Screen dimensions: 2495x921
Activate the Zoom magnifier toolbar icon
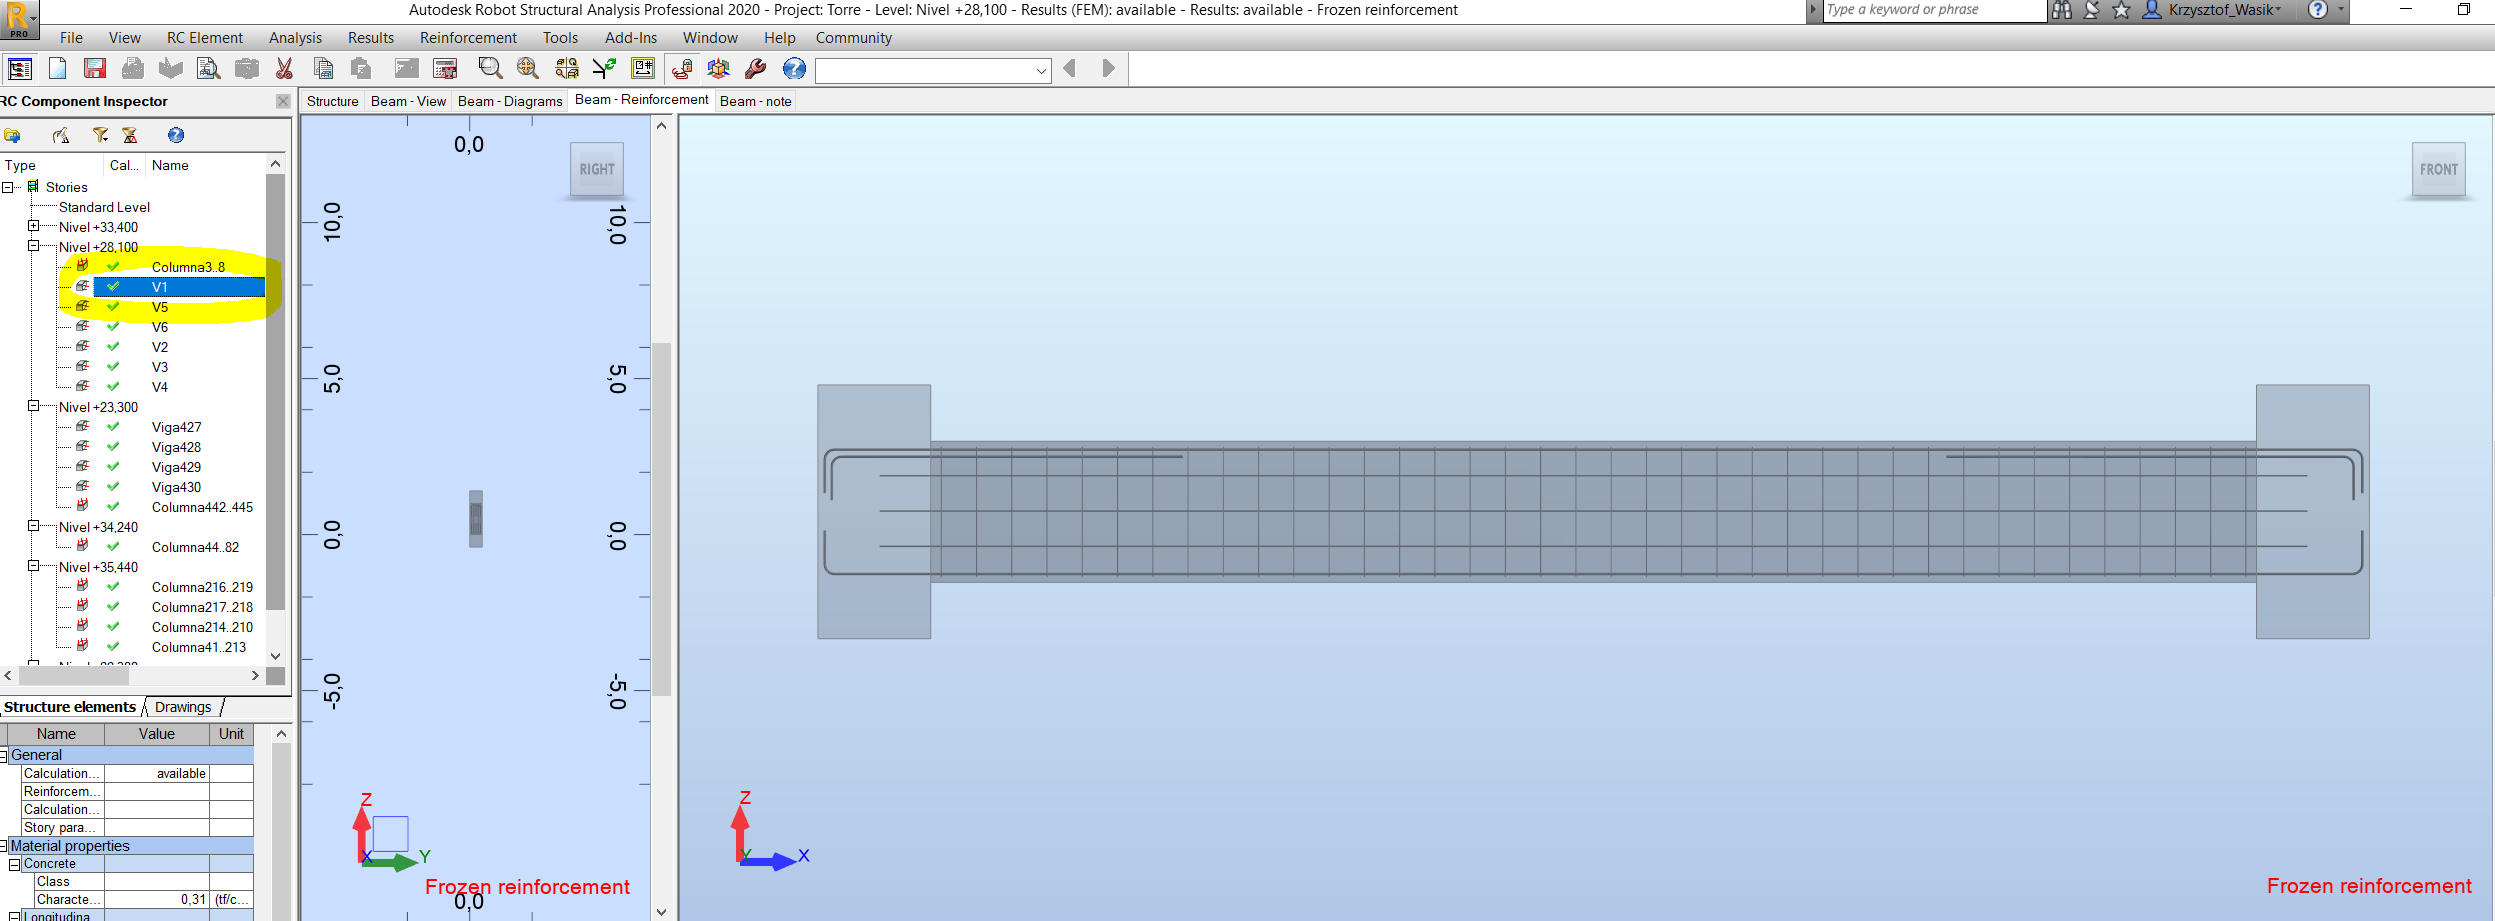(x=490, y=68)
